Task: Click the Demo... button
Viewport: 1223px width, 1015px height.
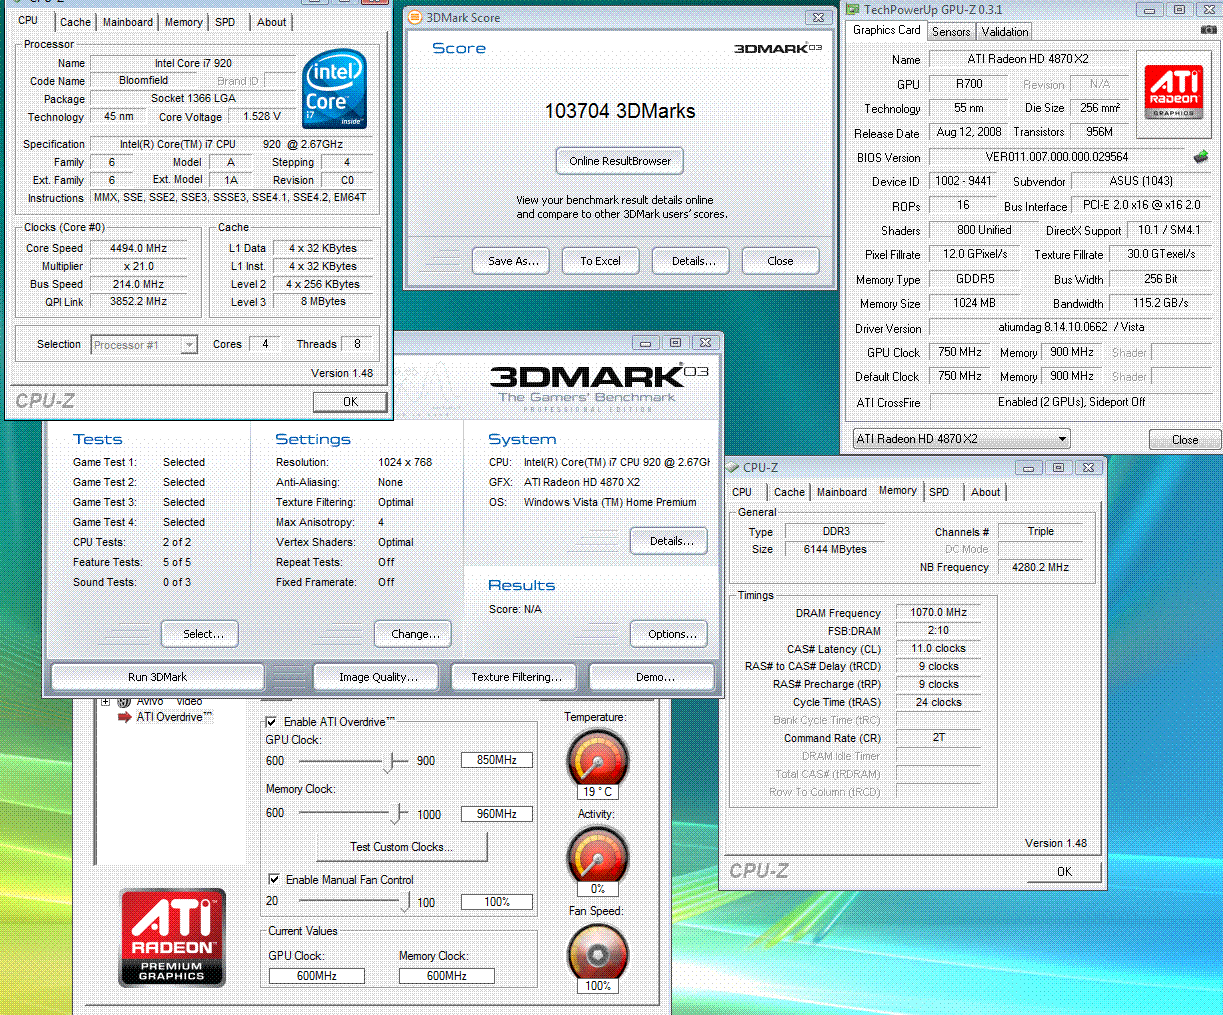Action: (x=654, y=677)
